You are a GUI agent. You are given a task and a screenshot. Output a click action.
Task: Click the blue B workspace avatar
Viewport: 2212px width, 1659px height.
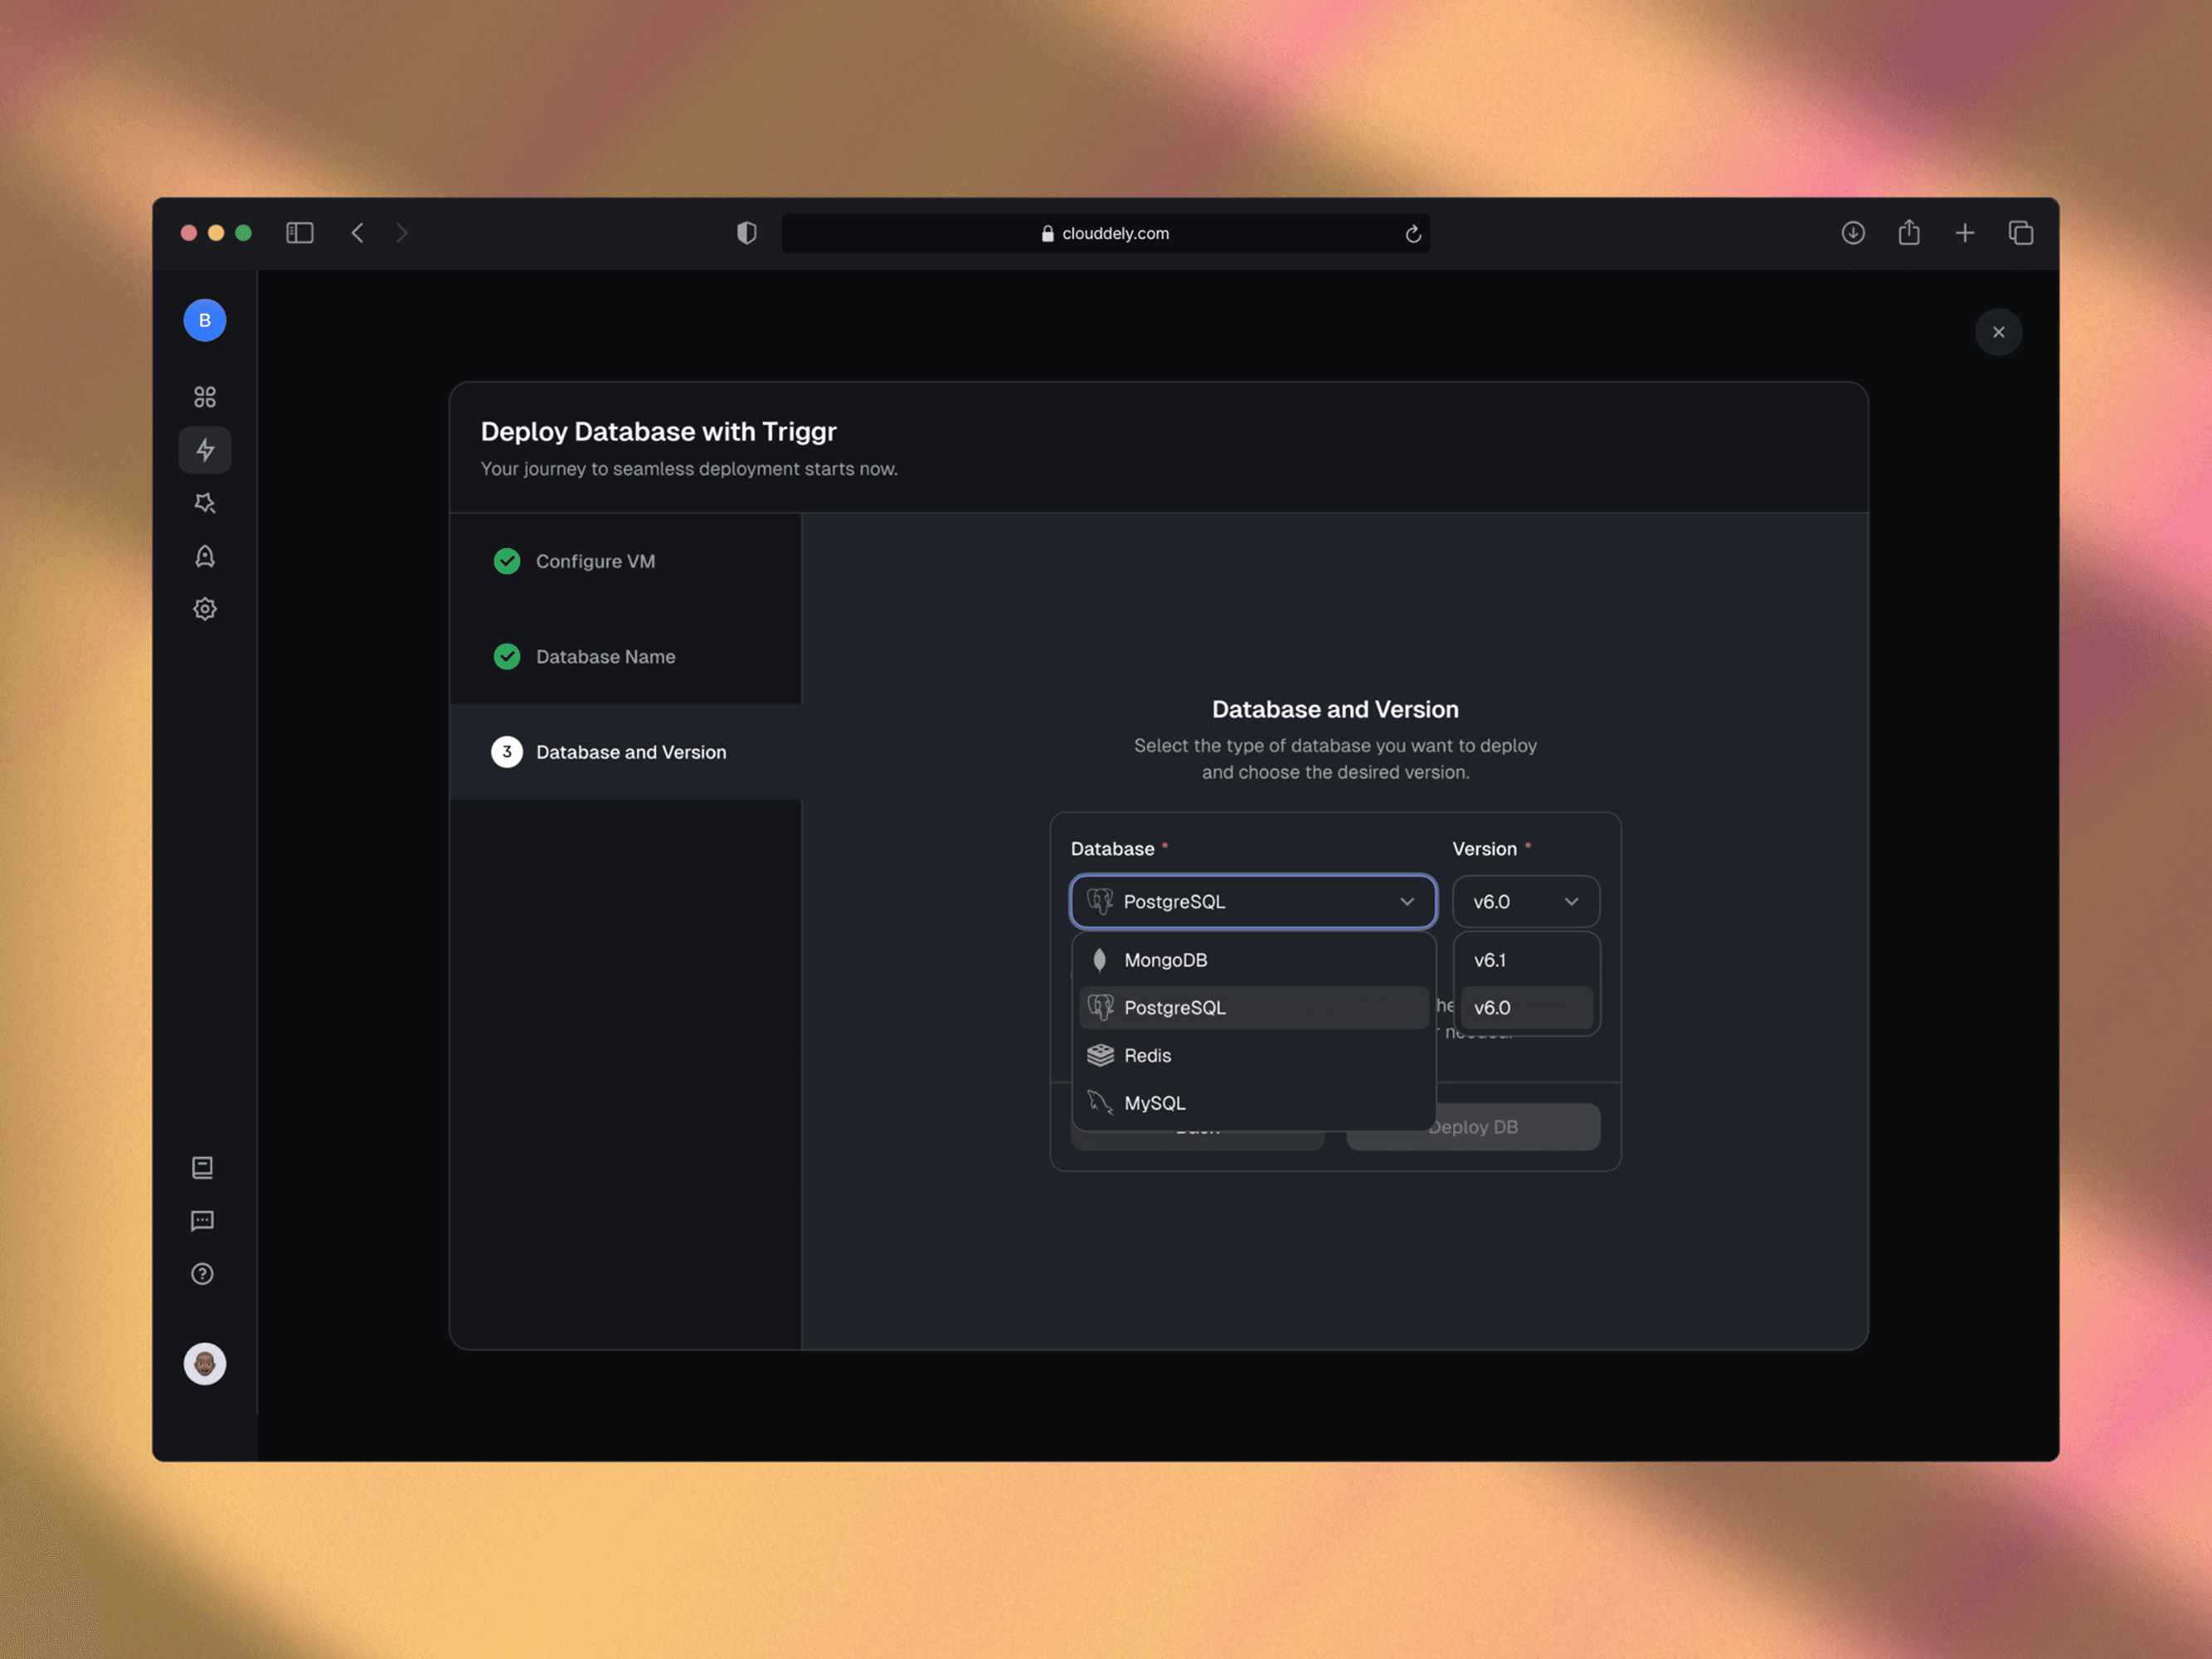pyautogui.click(x=205, y=320)
